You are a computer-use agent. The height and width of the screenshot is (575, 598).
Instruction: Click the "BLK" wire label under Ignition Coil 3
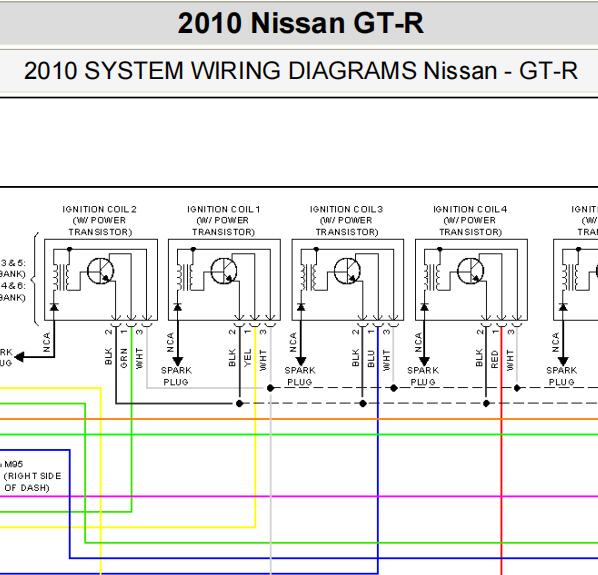click(x=355, y=358)
